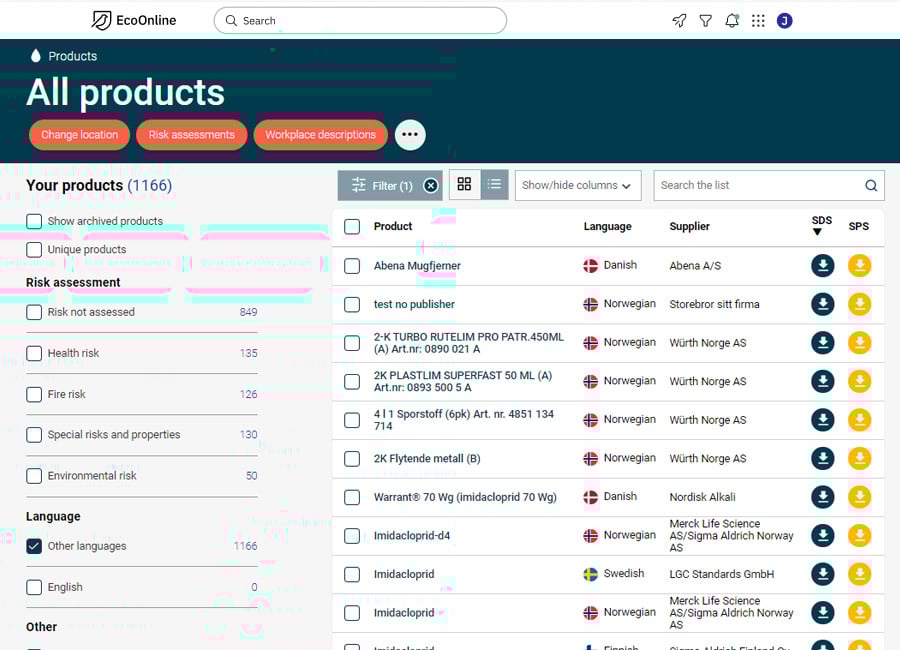Viewport: 900px width, 650px height.
Task: Download SDS for 4 l 1 Sporstoff
Action: point(823,420)
